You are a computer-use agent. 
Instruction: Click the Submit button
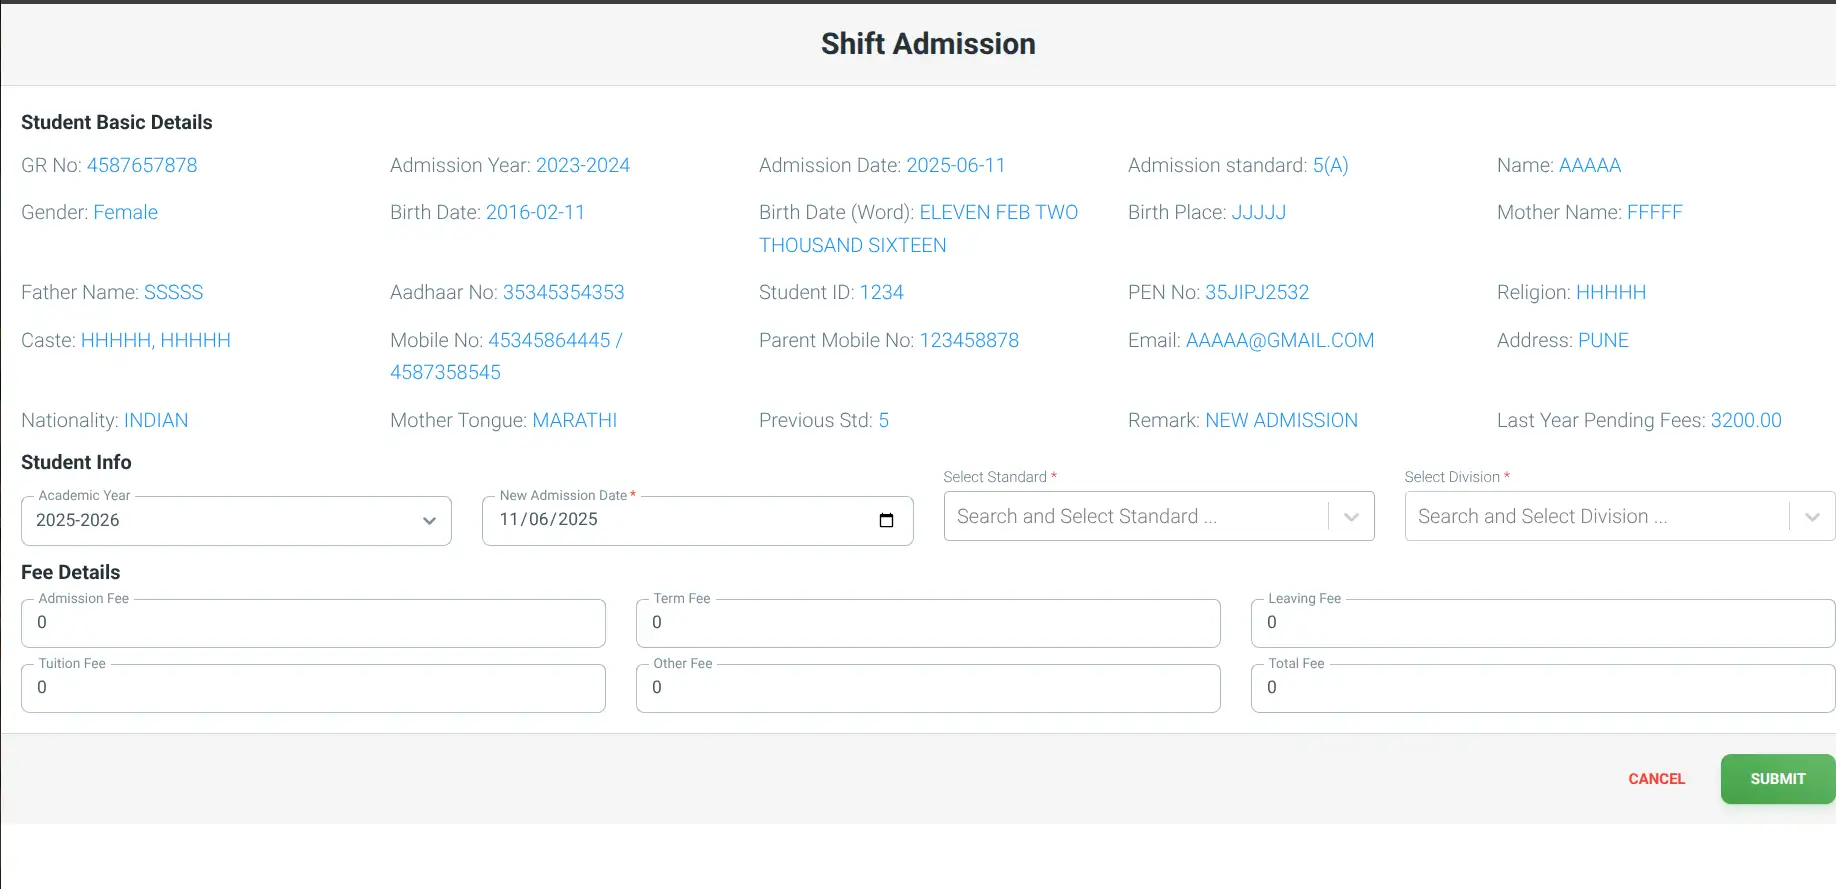[x=1777, y=779]
